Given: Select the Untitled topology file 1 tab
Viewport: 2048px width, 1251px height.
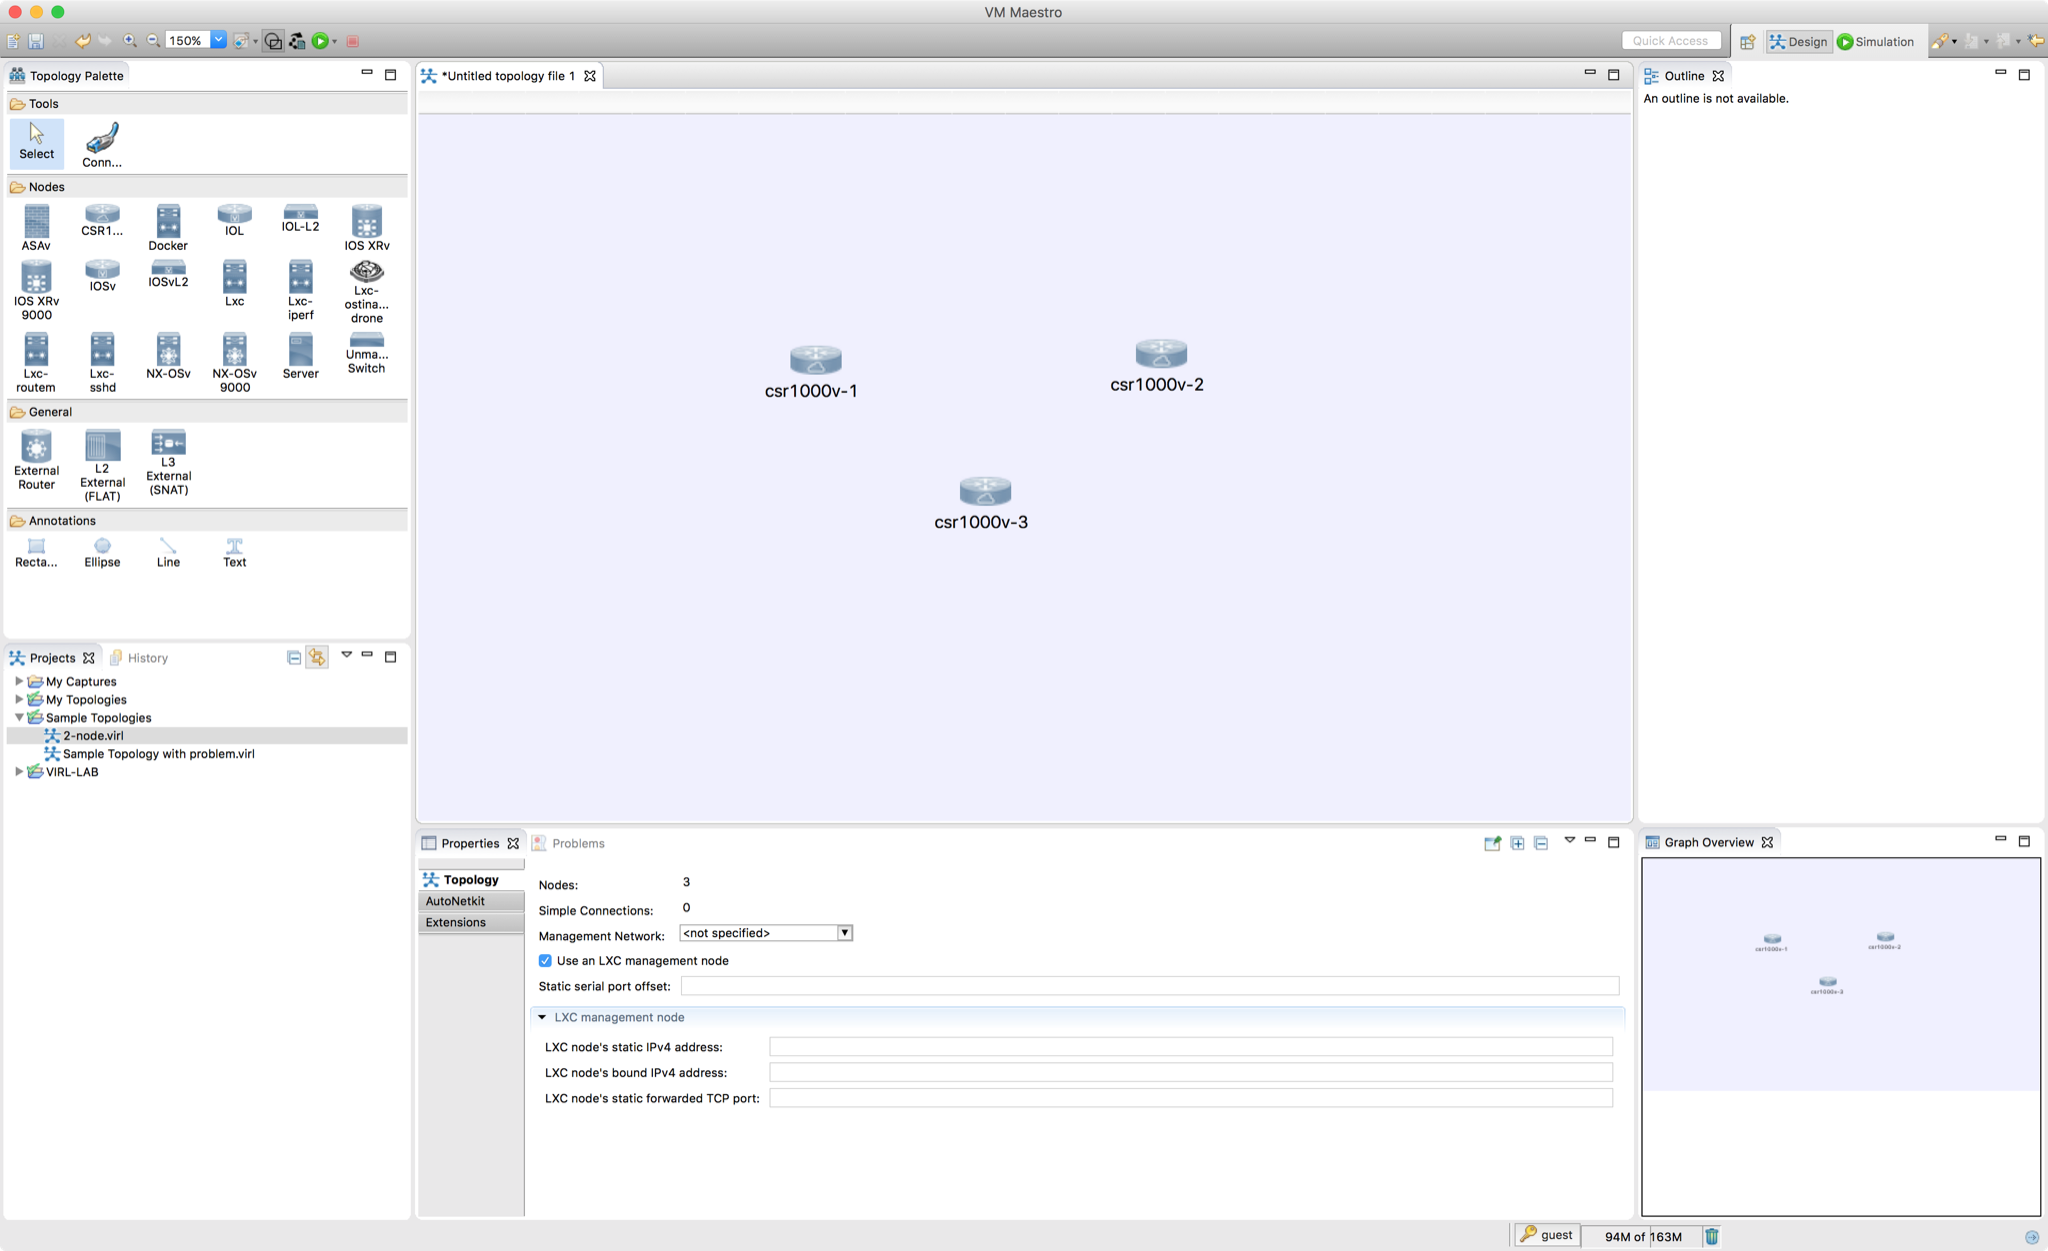Looking at the screenshot, I should [x=508, y=76].
